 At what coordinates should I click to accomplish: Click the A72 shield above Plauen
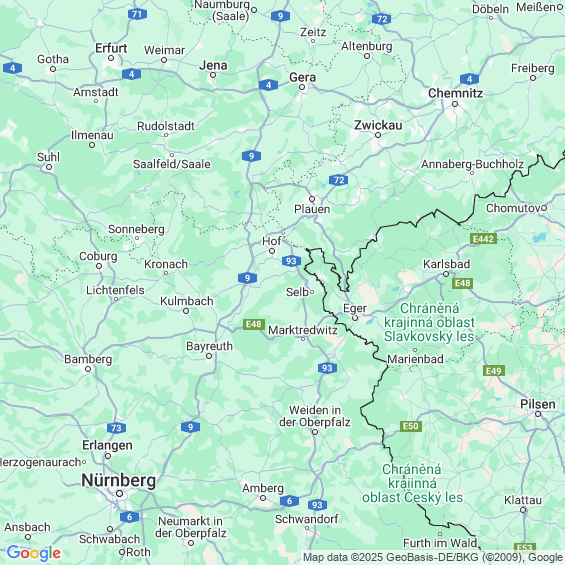(x=338, y=180)
